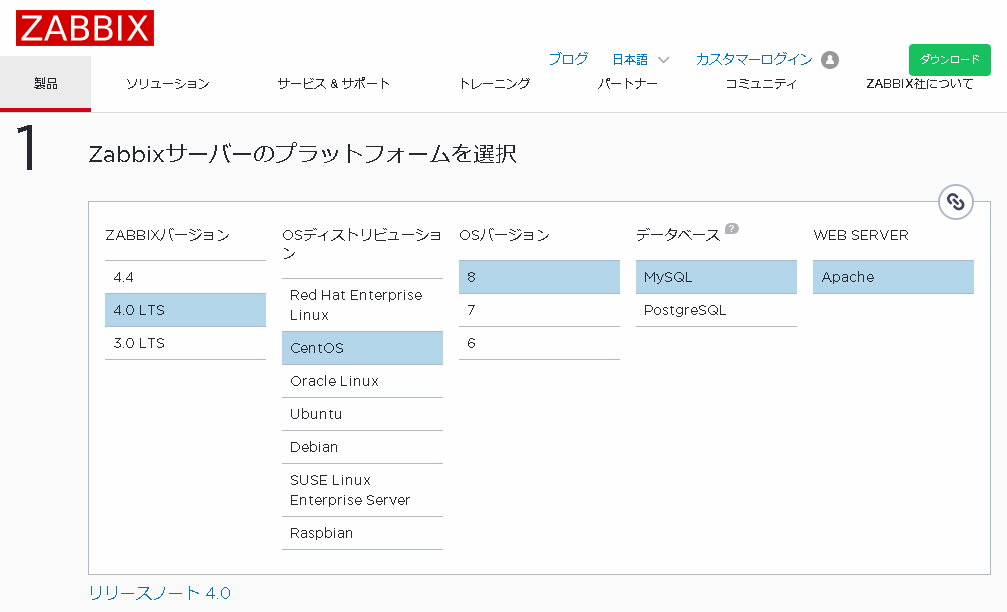The height and width of the screenshot is (612, 1007).
Task: Click the ZABBIX logo
Action: click(85, 28)
